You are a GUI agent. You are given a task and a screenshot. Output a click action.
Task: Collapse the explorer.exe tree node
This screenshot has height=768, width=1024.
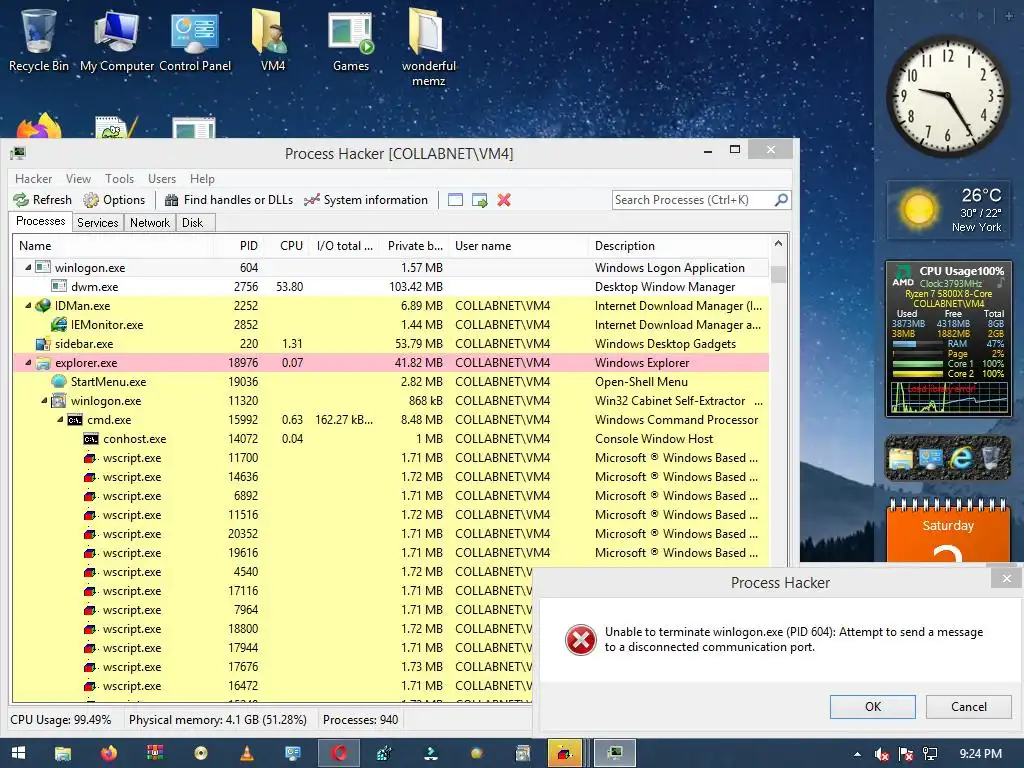[28, 362]
